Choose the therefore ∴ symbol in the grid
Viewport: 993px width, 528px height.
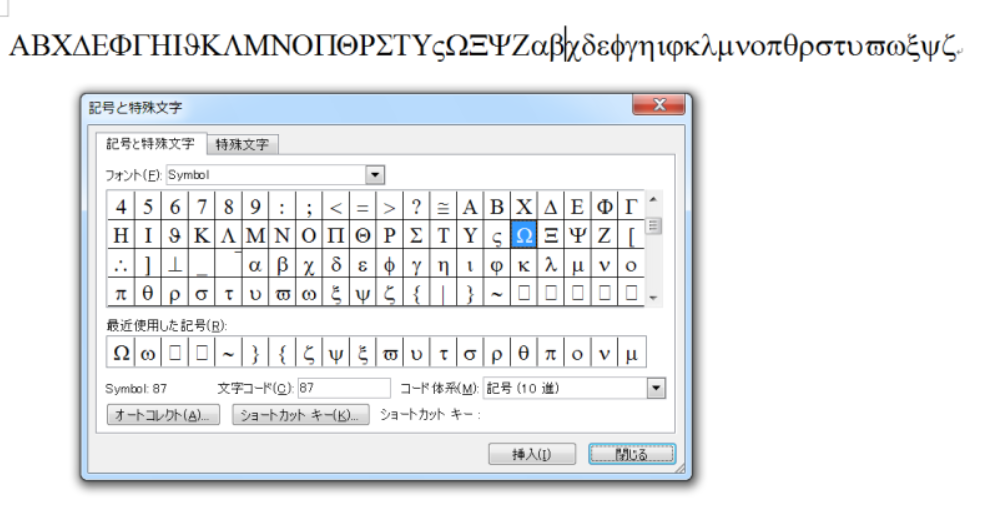click(120, 265)
